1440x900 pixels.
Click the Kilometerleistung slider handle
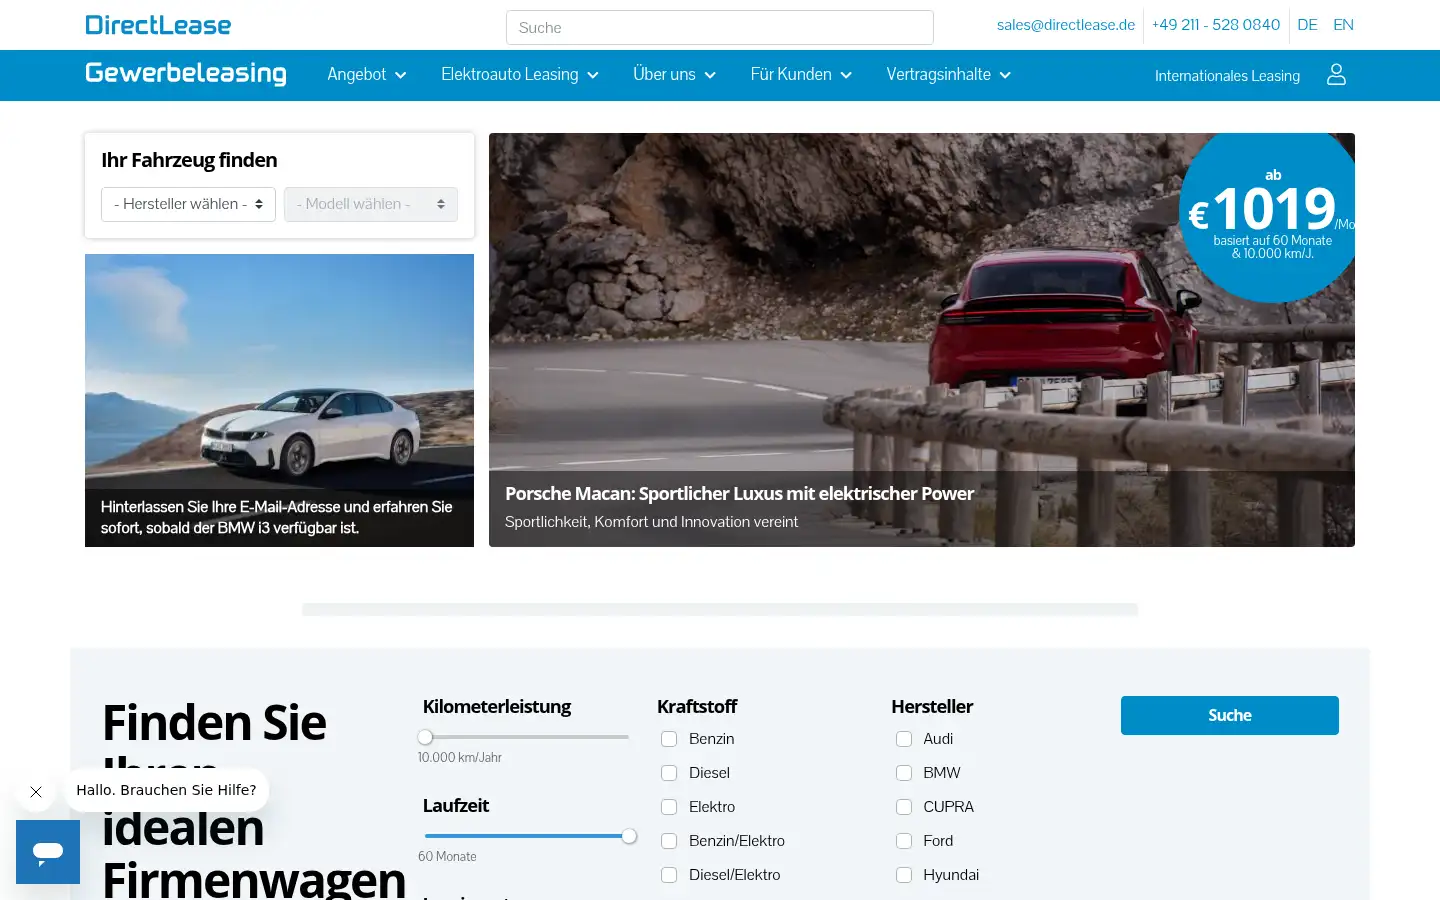pyautogui.click(x=425, y=737)
